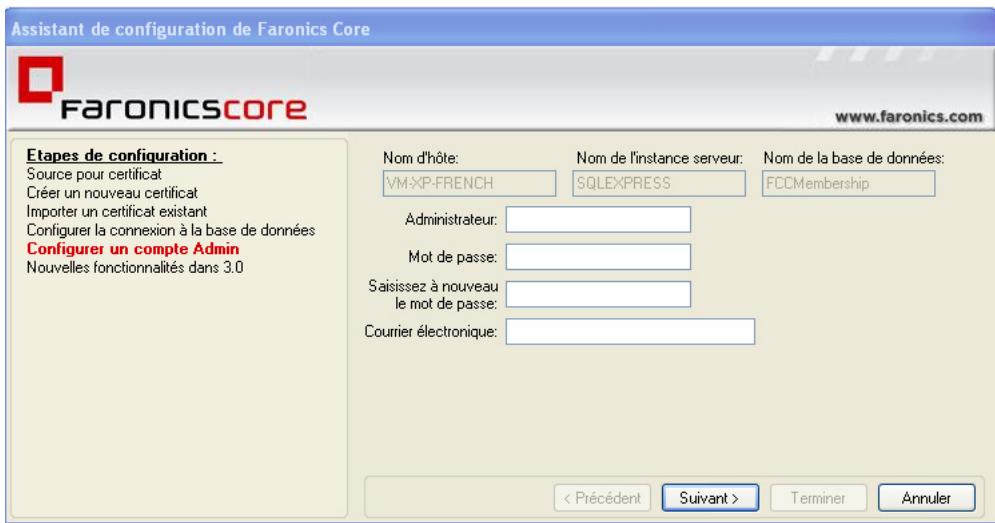Viewport: 995px width, 523px height.
Task: Select step Créer un nouveau certificat
Action: (x=112, y=192)
